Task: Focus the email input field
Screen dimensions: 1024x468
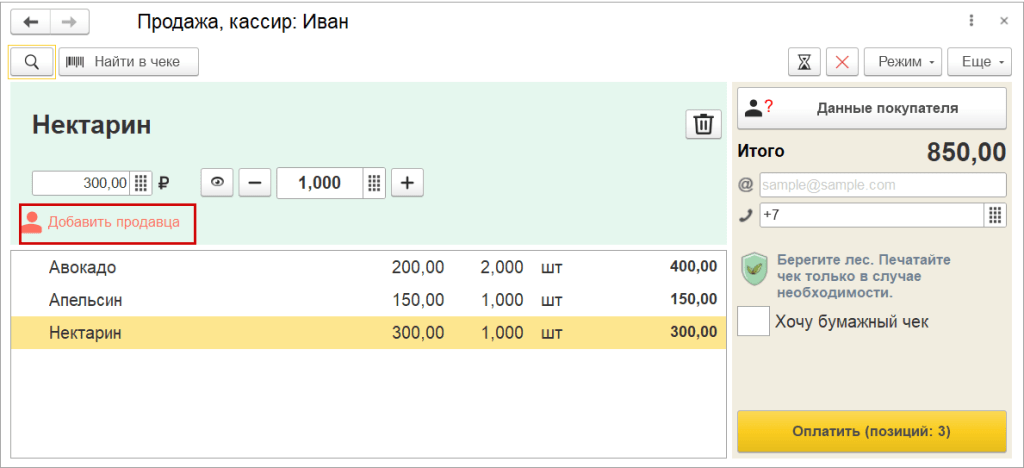Action: pyautogui.click(x=882, y=185)
